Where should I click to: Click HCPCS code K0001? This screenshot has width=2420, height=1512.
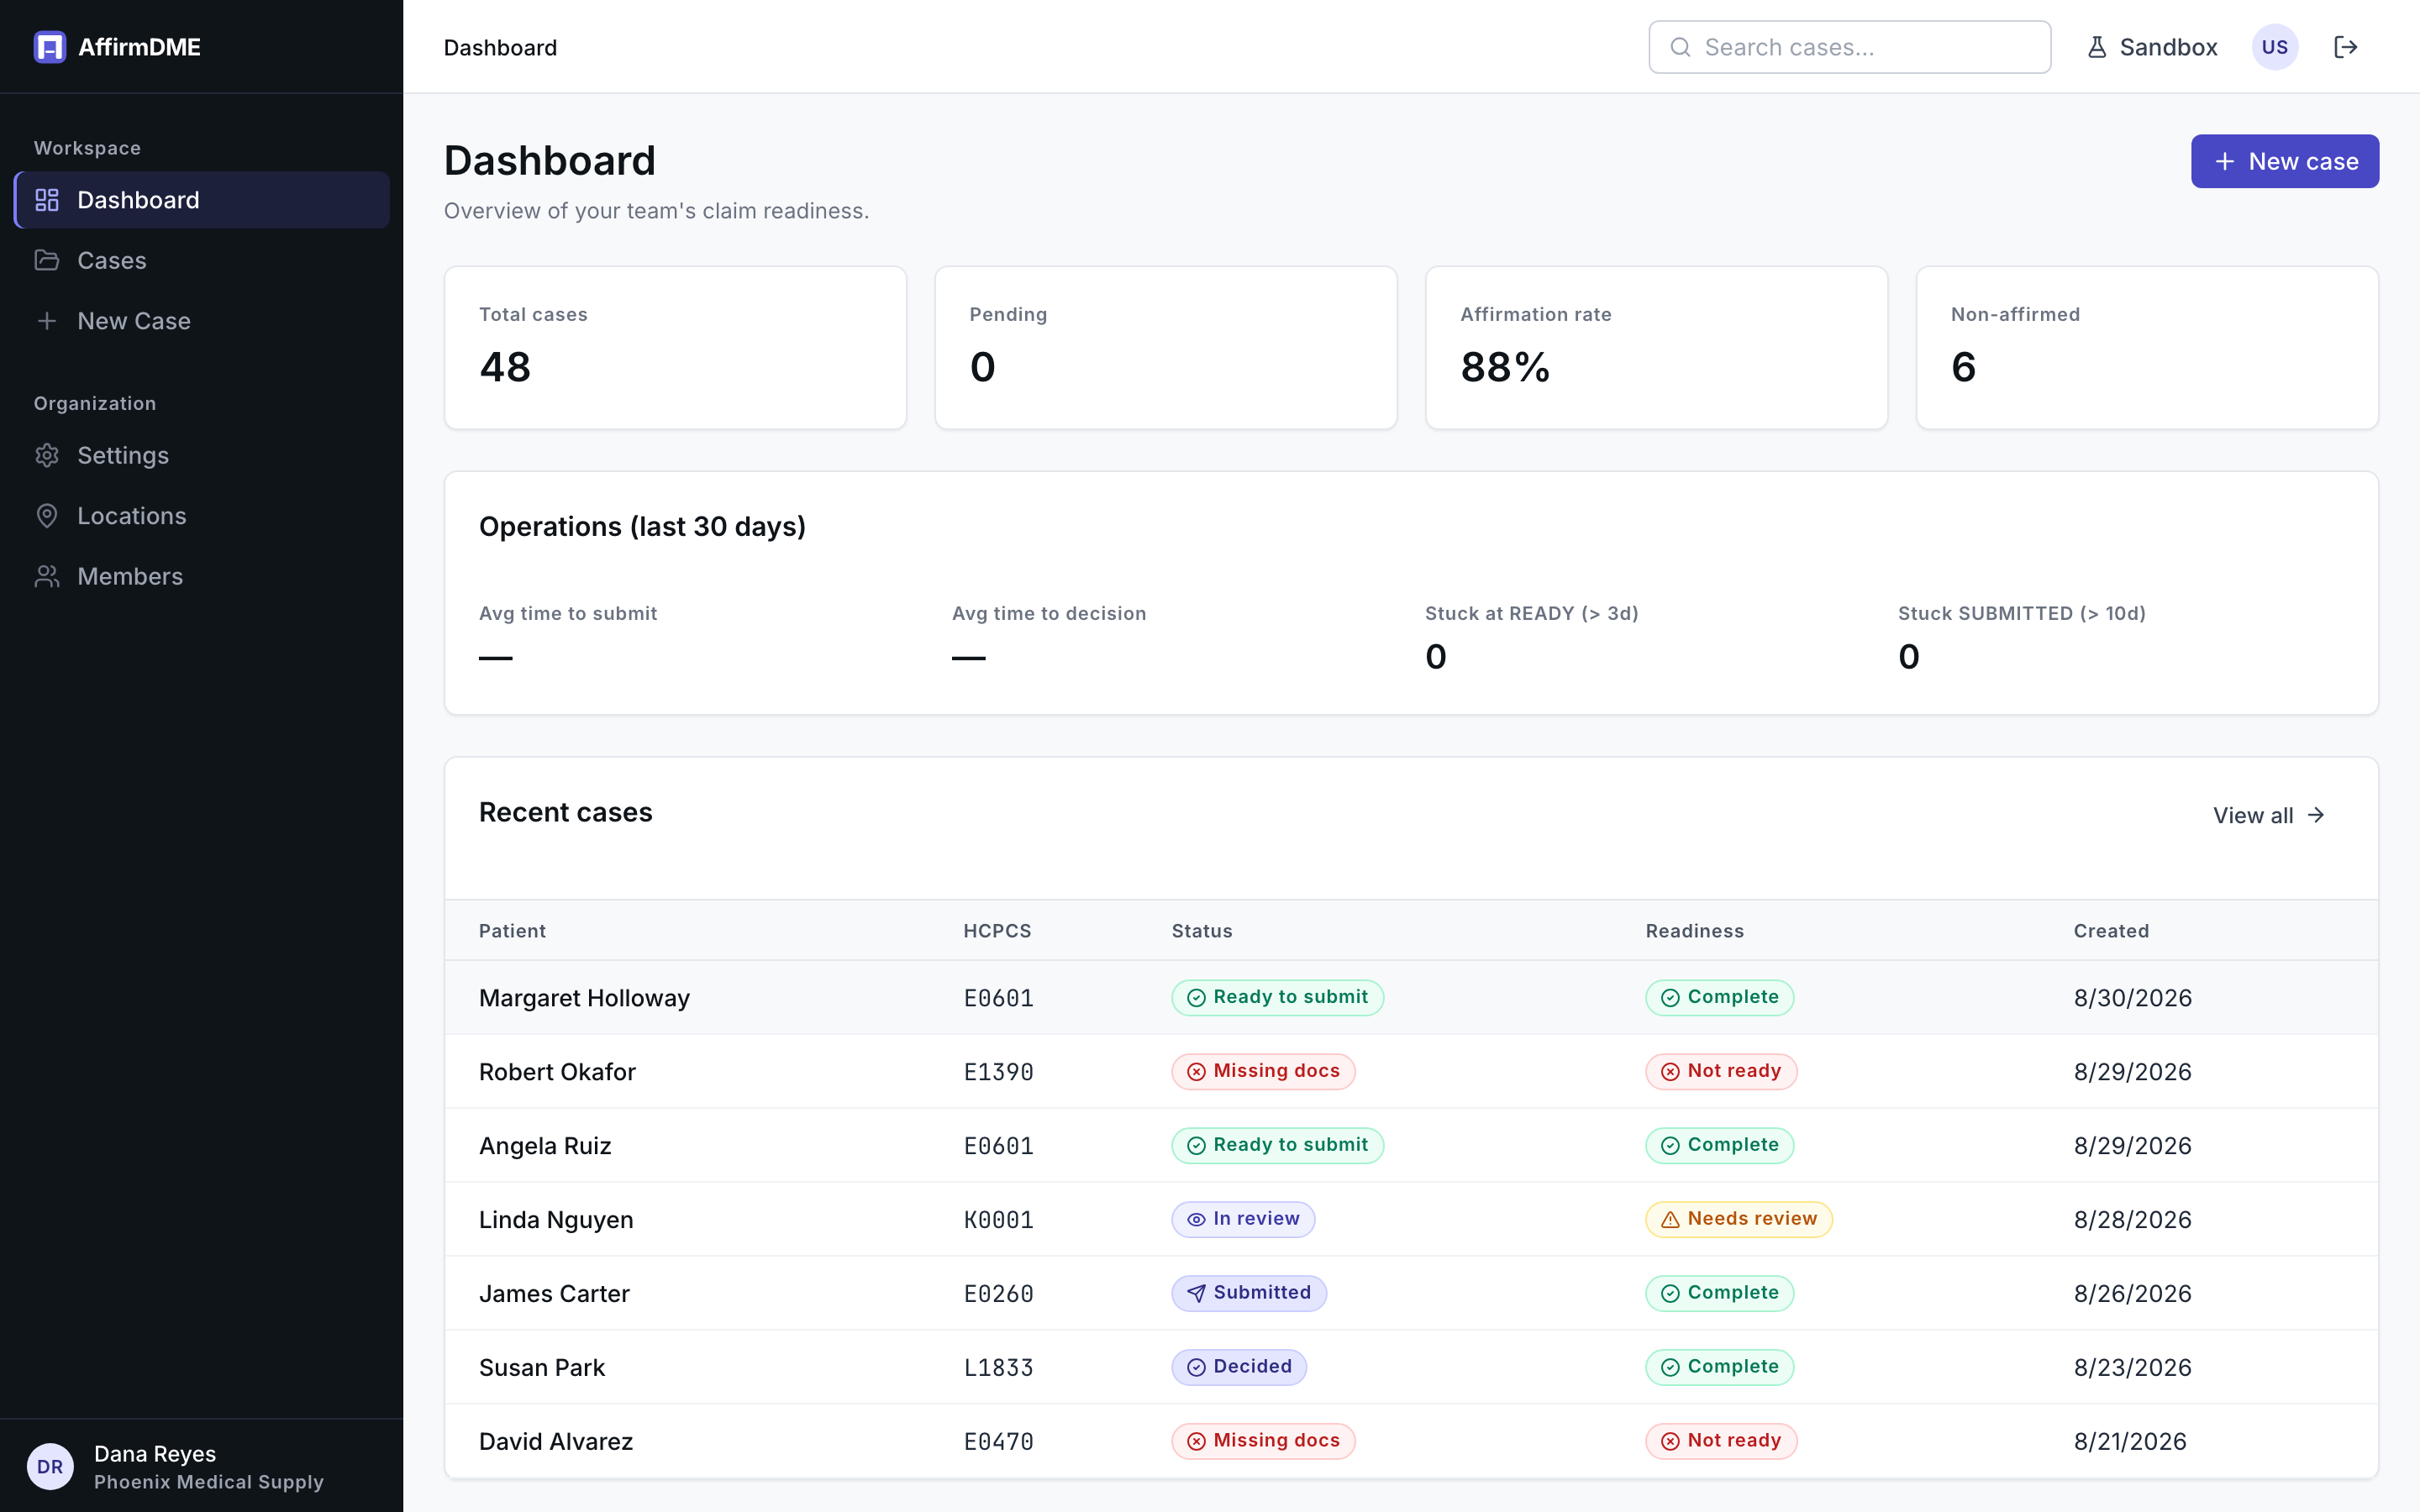click(998, 1220)
